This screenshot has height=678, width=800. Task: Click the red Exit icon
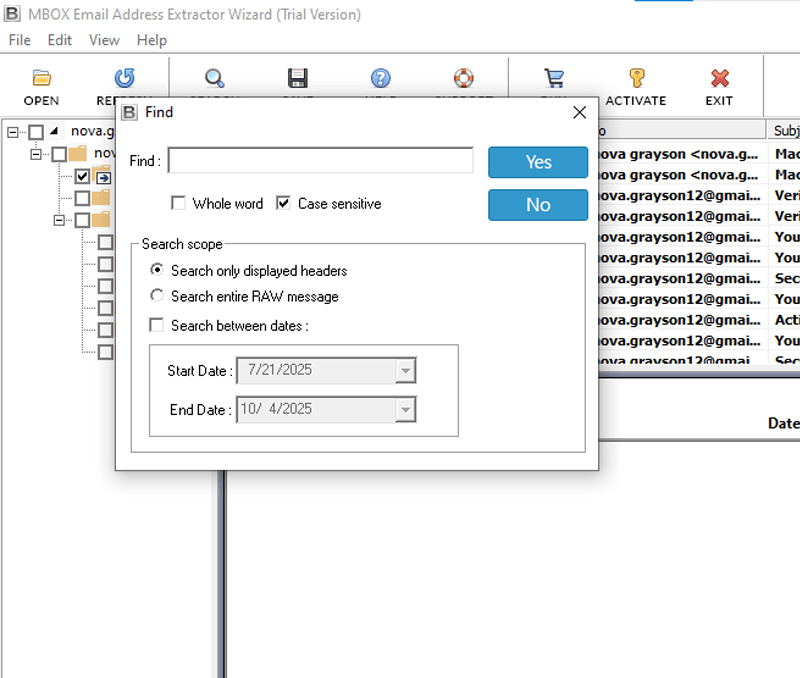click(x=719, y=78)
